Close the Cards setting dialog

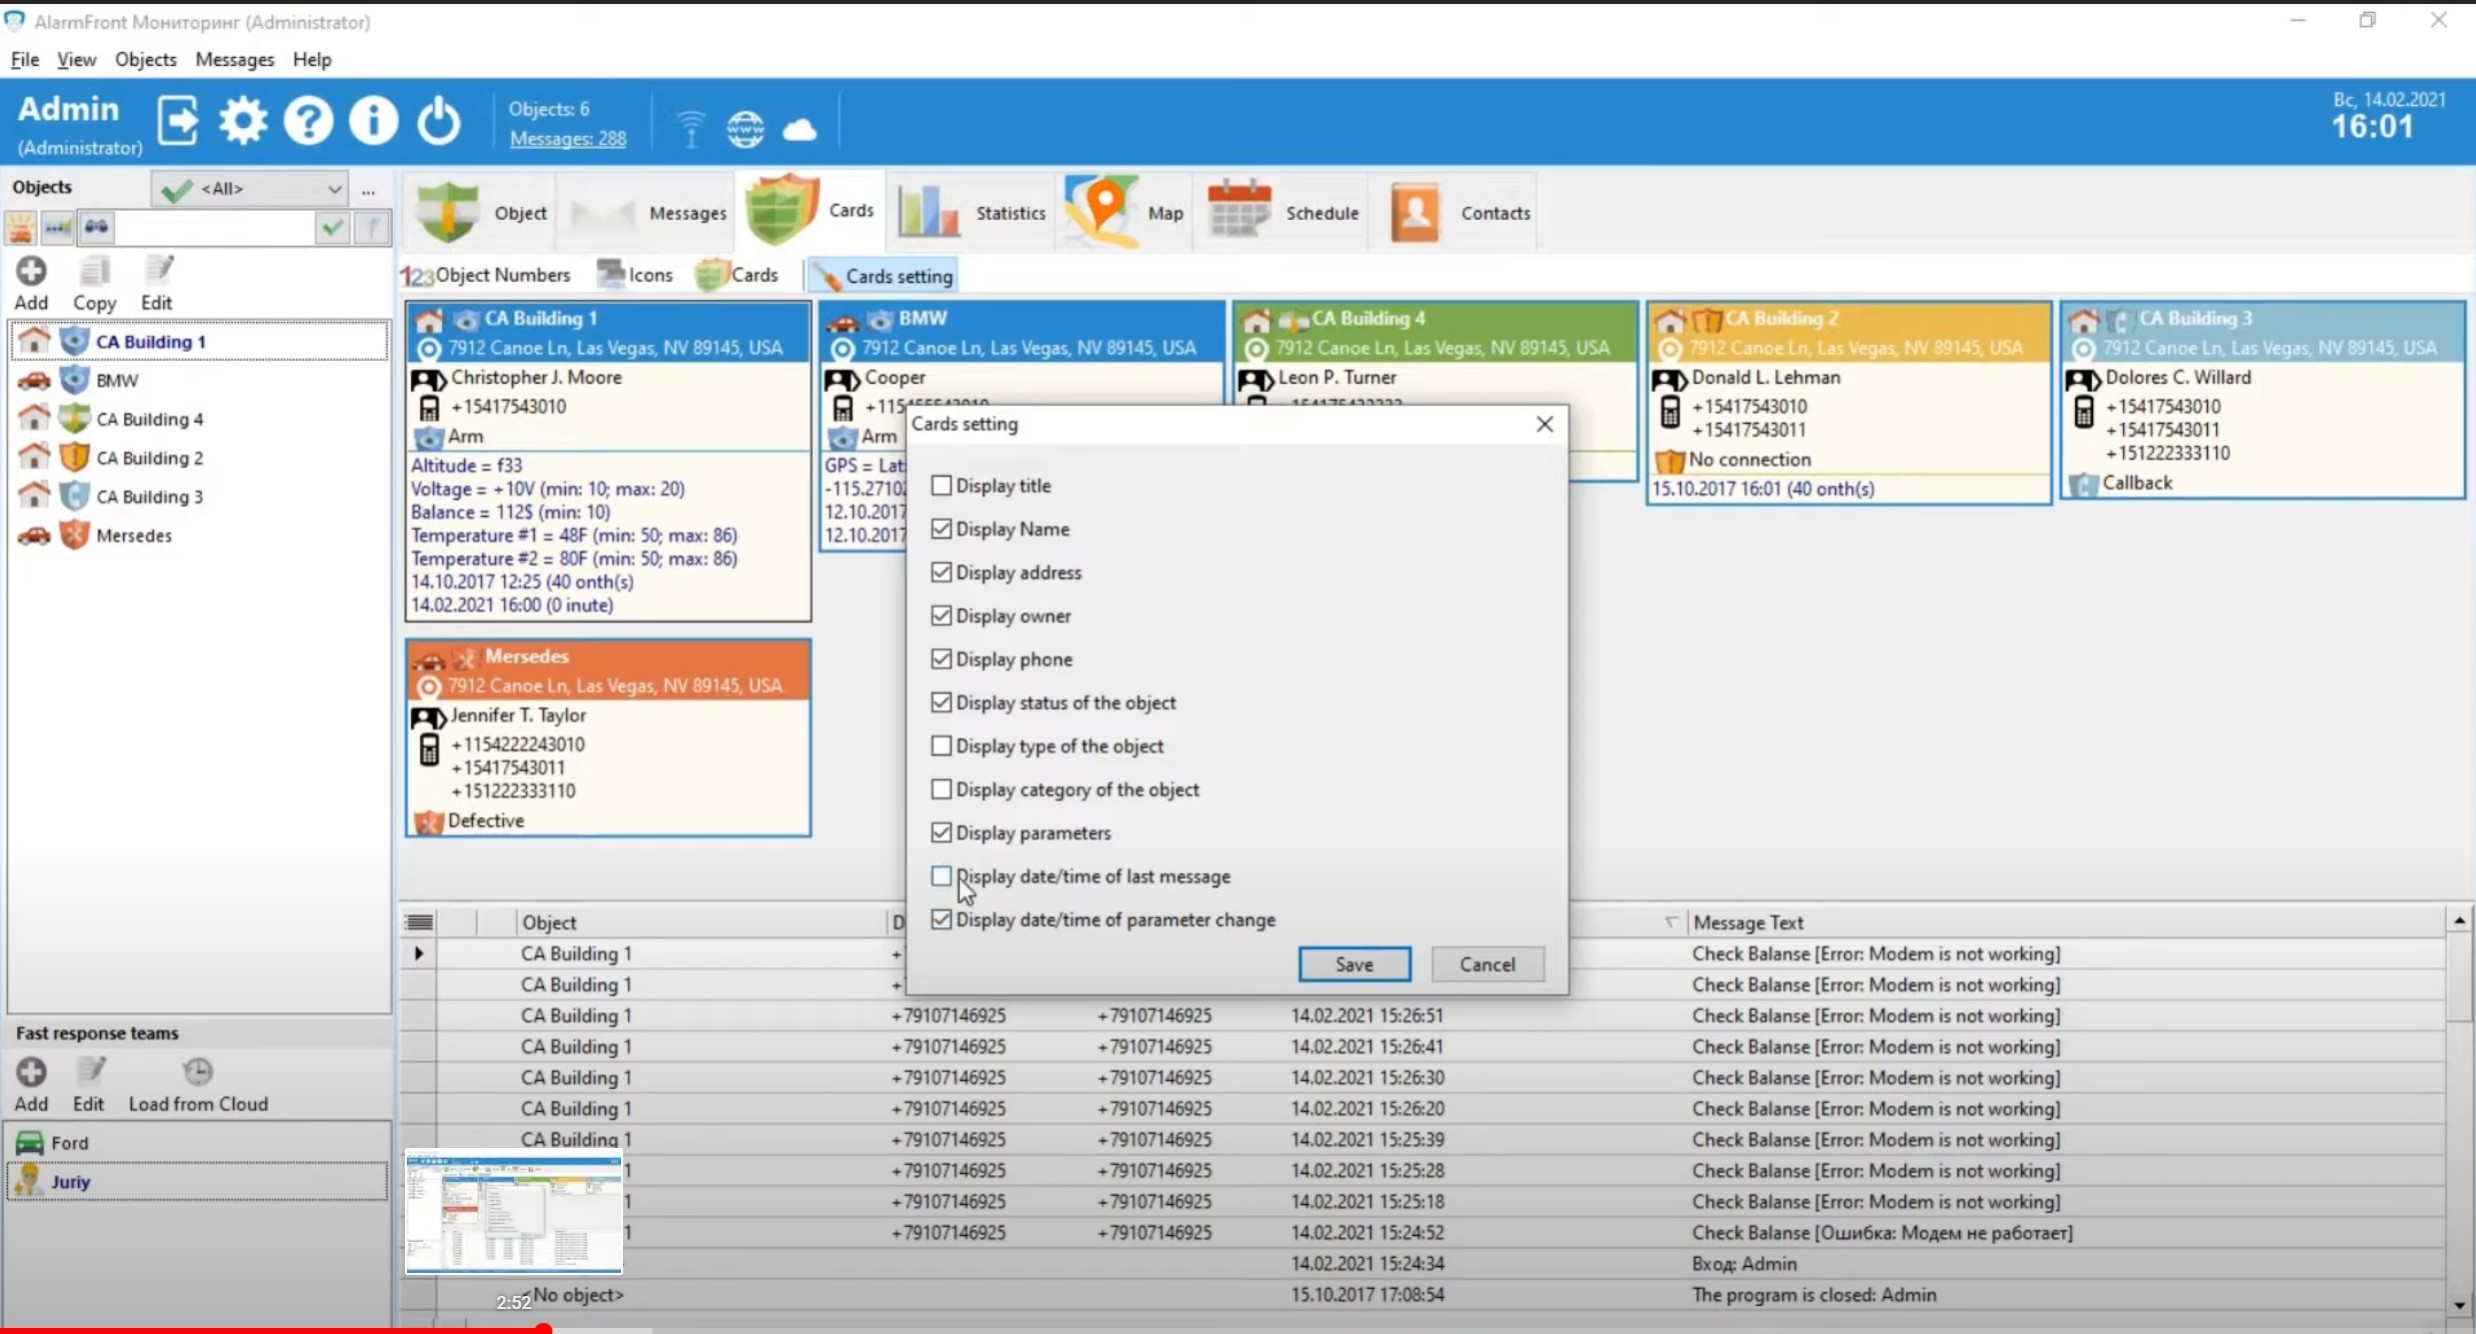click(1545, 424)
